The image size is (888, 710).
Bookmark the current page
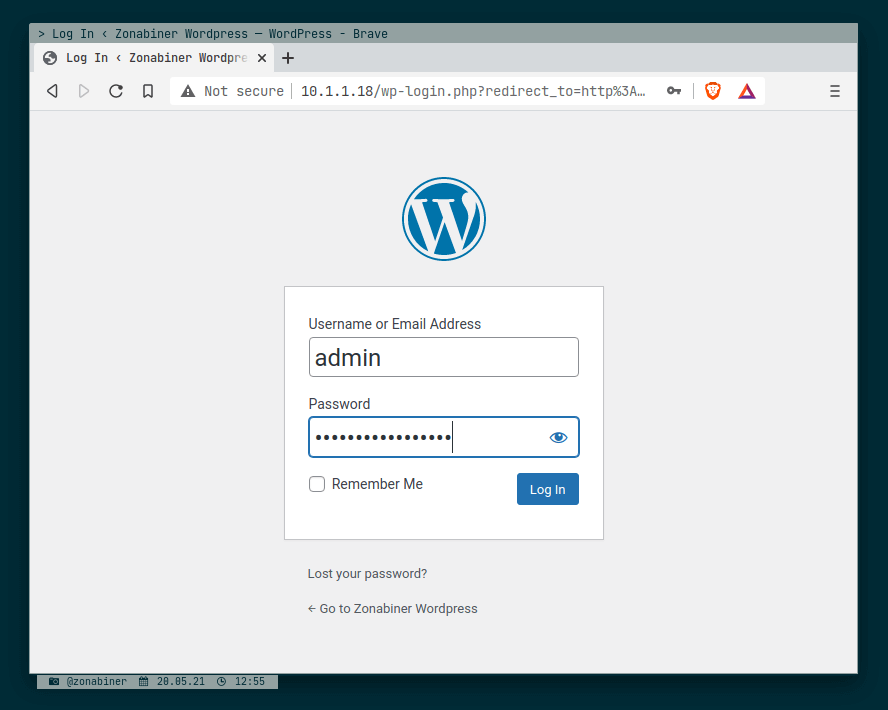[148, 91]
